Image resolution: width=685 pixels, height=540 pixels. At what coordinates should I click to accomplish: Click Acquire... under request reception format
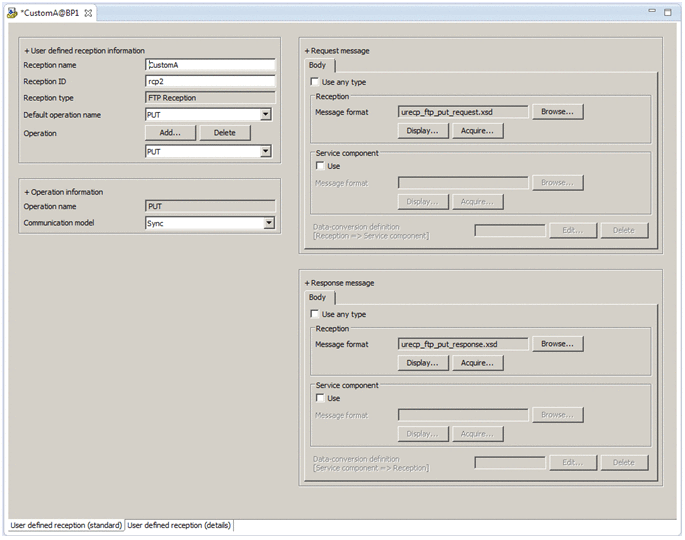click(x=477, y=130)
